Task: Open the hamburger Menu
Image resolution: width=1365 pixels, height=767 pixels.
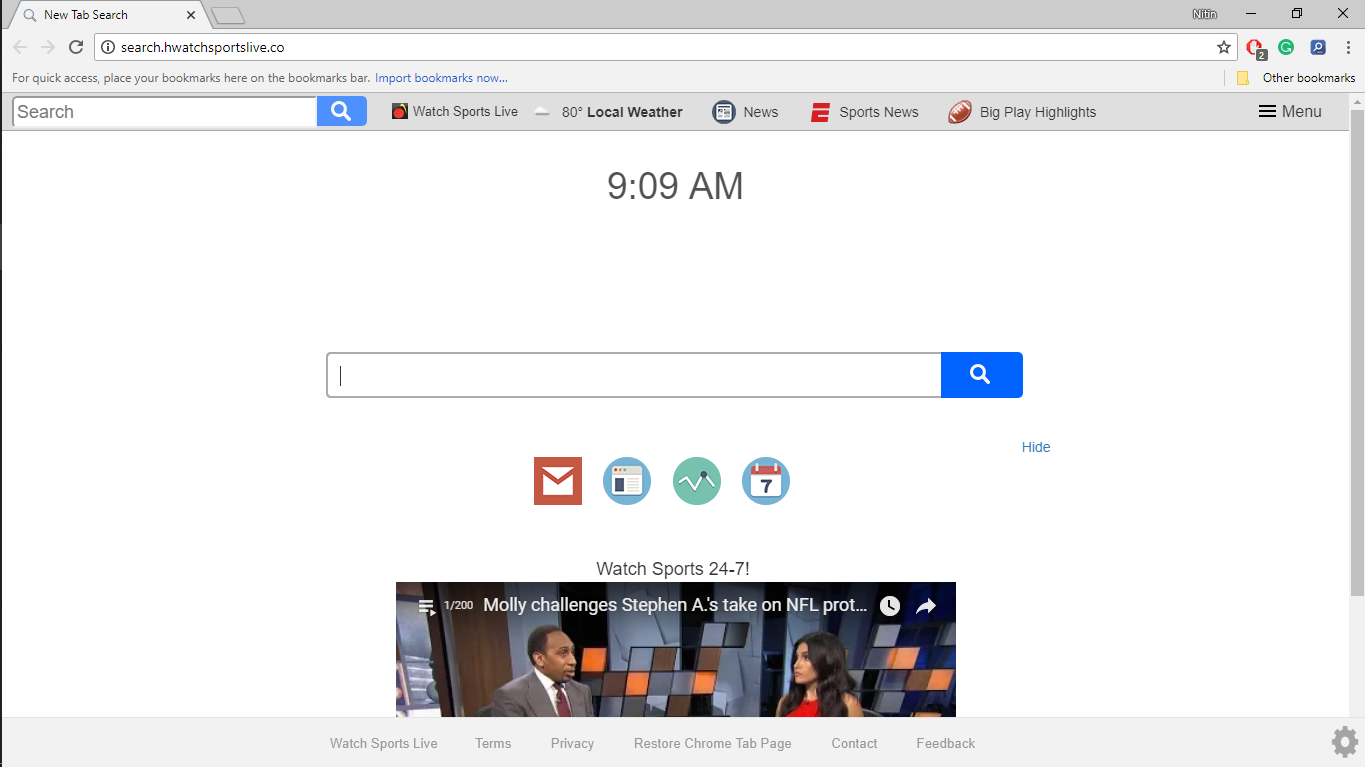Action: click(x=1289, y=111)
